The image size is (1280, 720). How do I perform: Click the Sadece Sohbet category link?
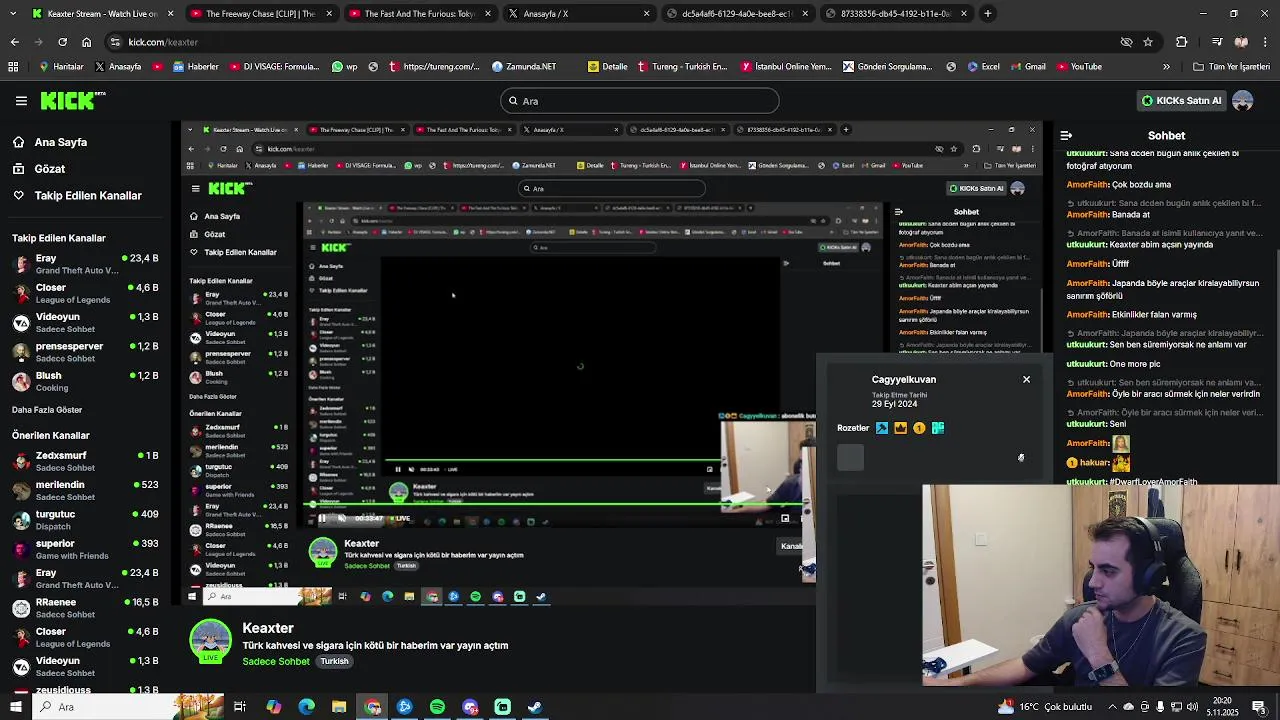(x=276, y=661)
